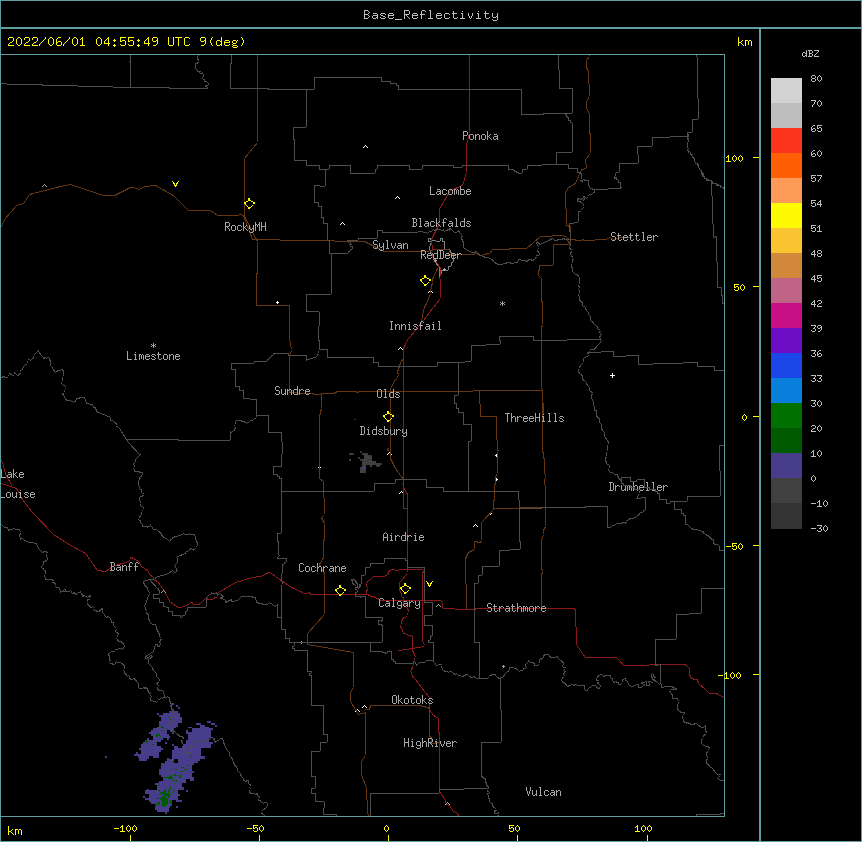
Task: Pick the topmost white 70-80 dBZ swatch
Action: click(786, 90)
